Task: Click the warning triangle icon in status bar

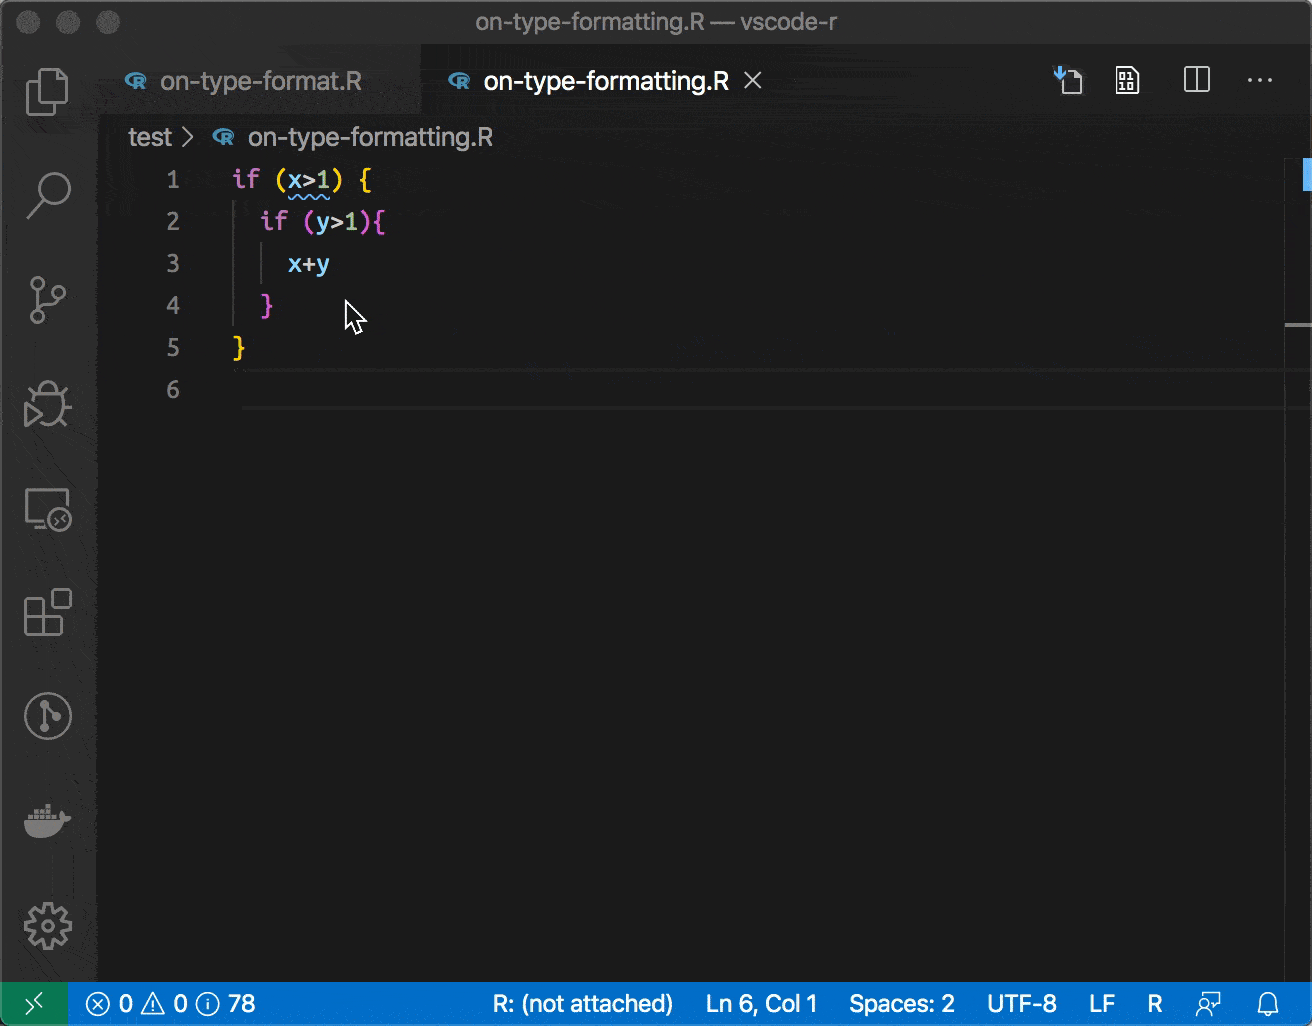Action: click(x=153, y=1004)
